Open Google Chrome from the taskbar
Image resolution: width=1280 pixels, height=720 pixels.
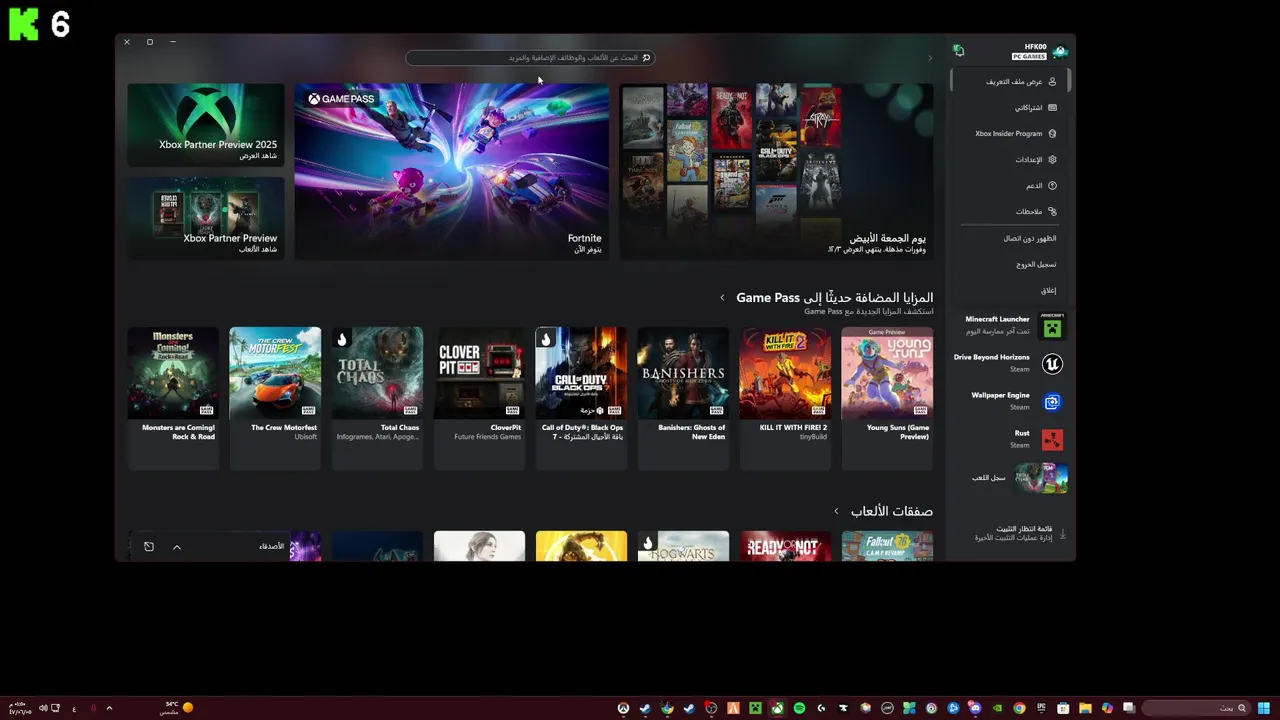click(1019, 708)
